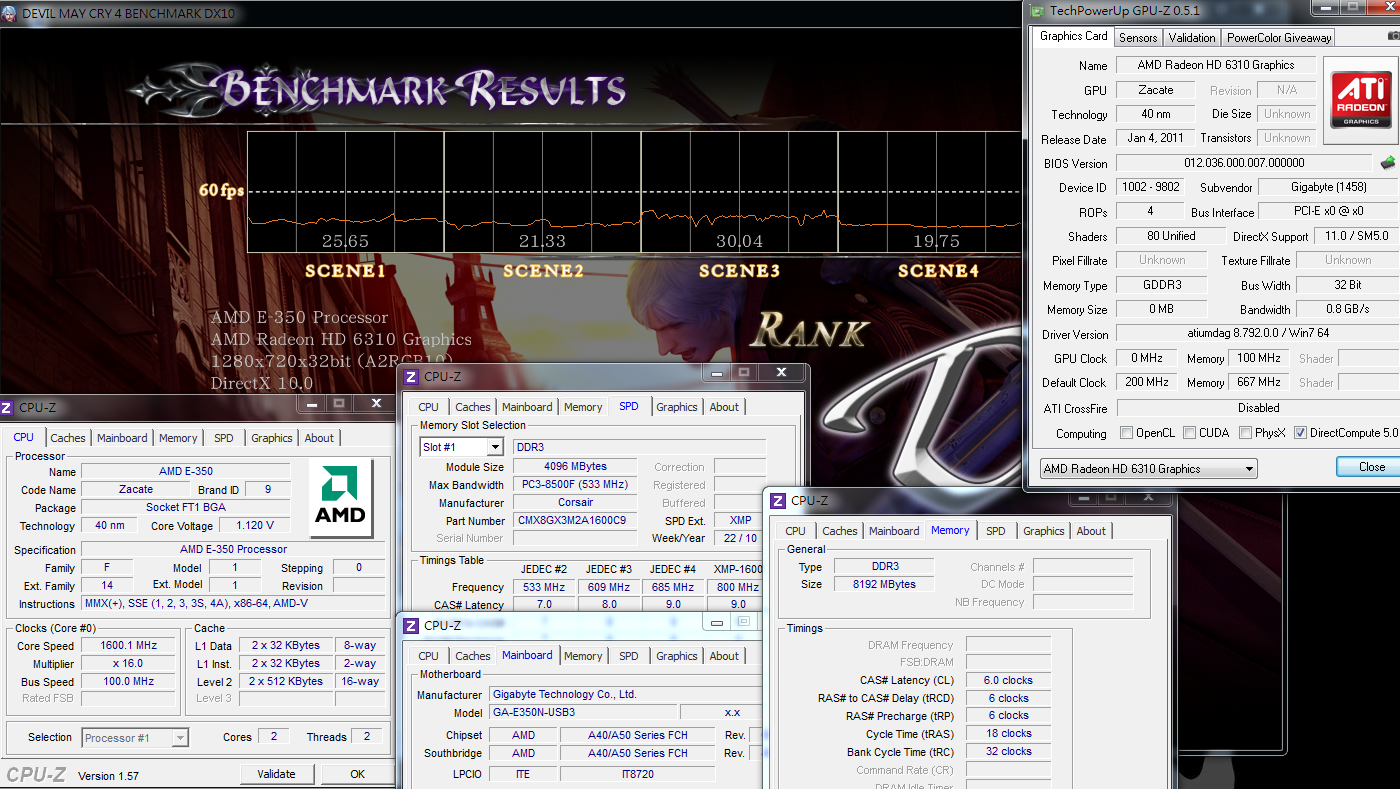The height and width of the screenshot is (789, 1400).
Task: Click the Z icon of the CPU-Z processor window
Action: tap(8, 407)
